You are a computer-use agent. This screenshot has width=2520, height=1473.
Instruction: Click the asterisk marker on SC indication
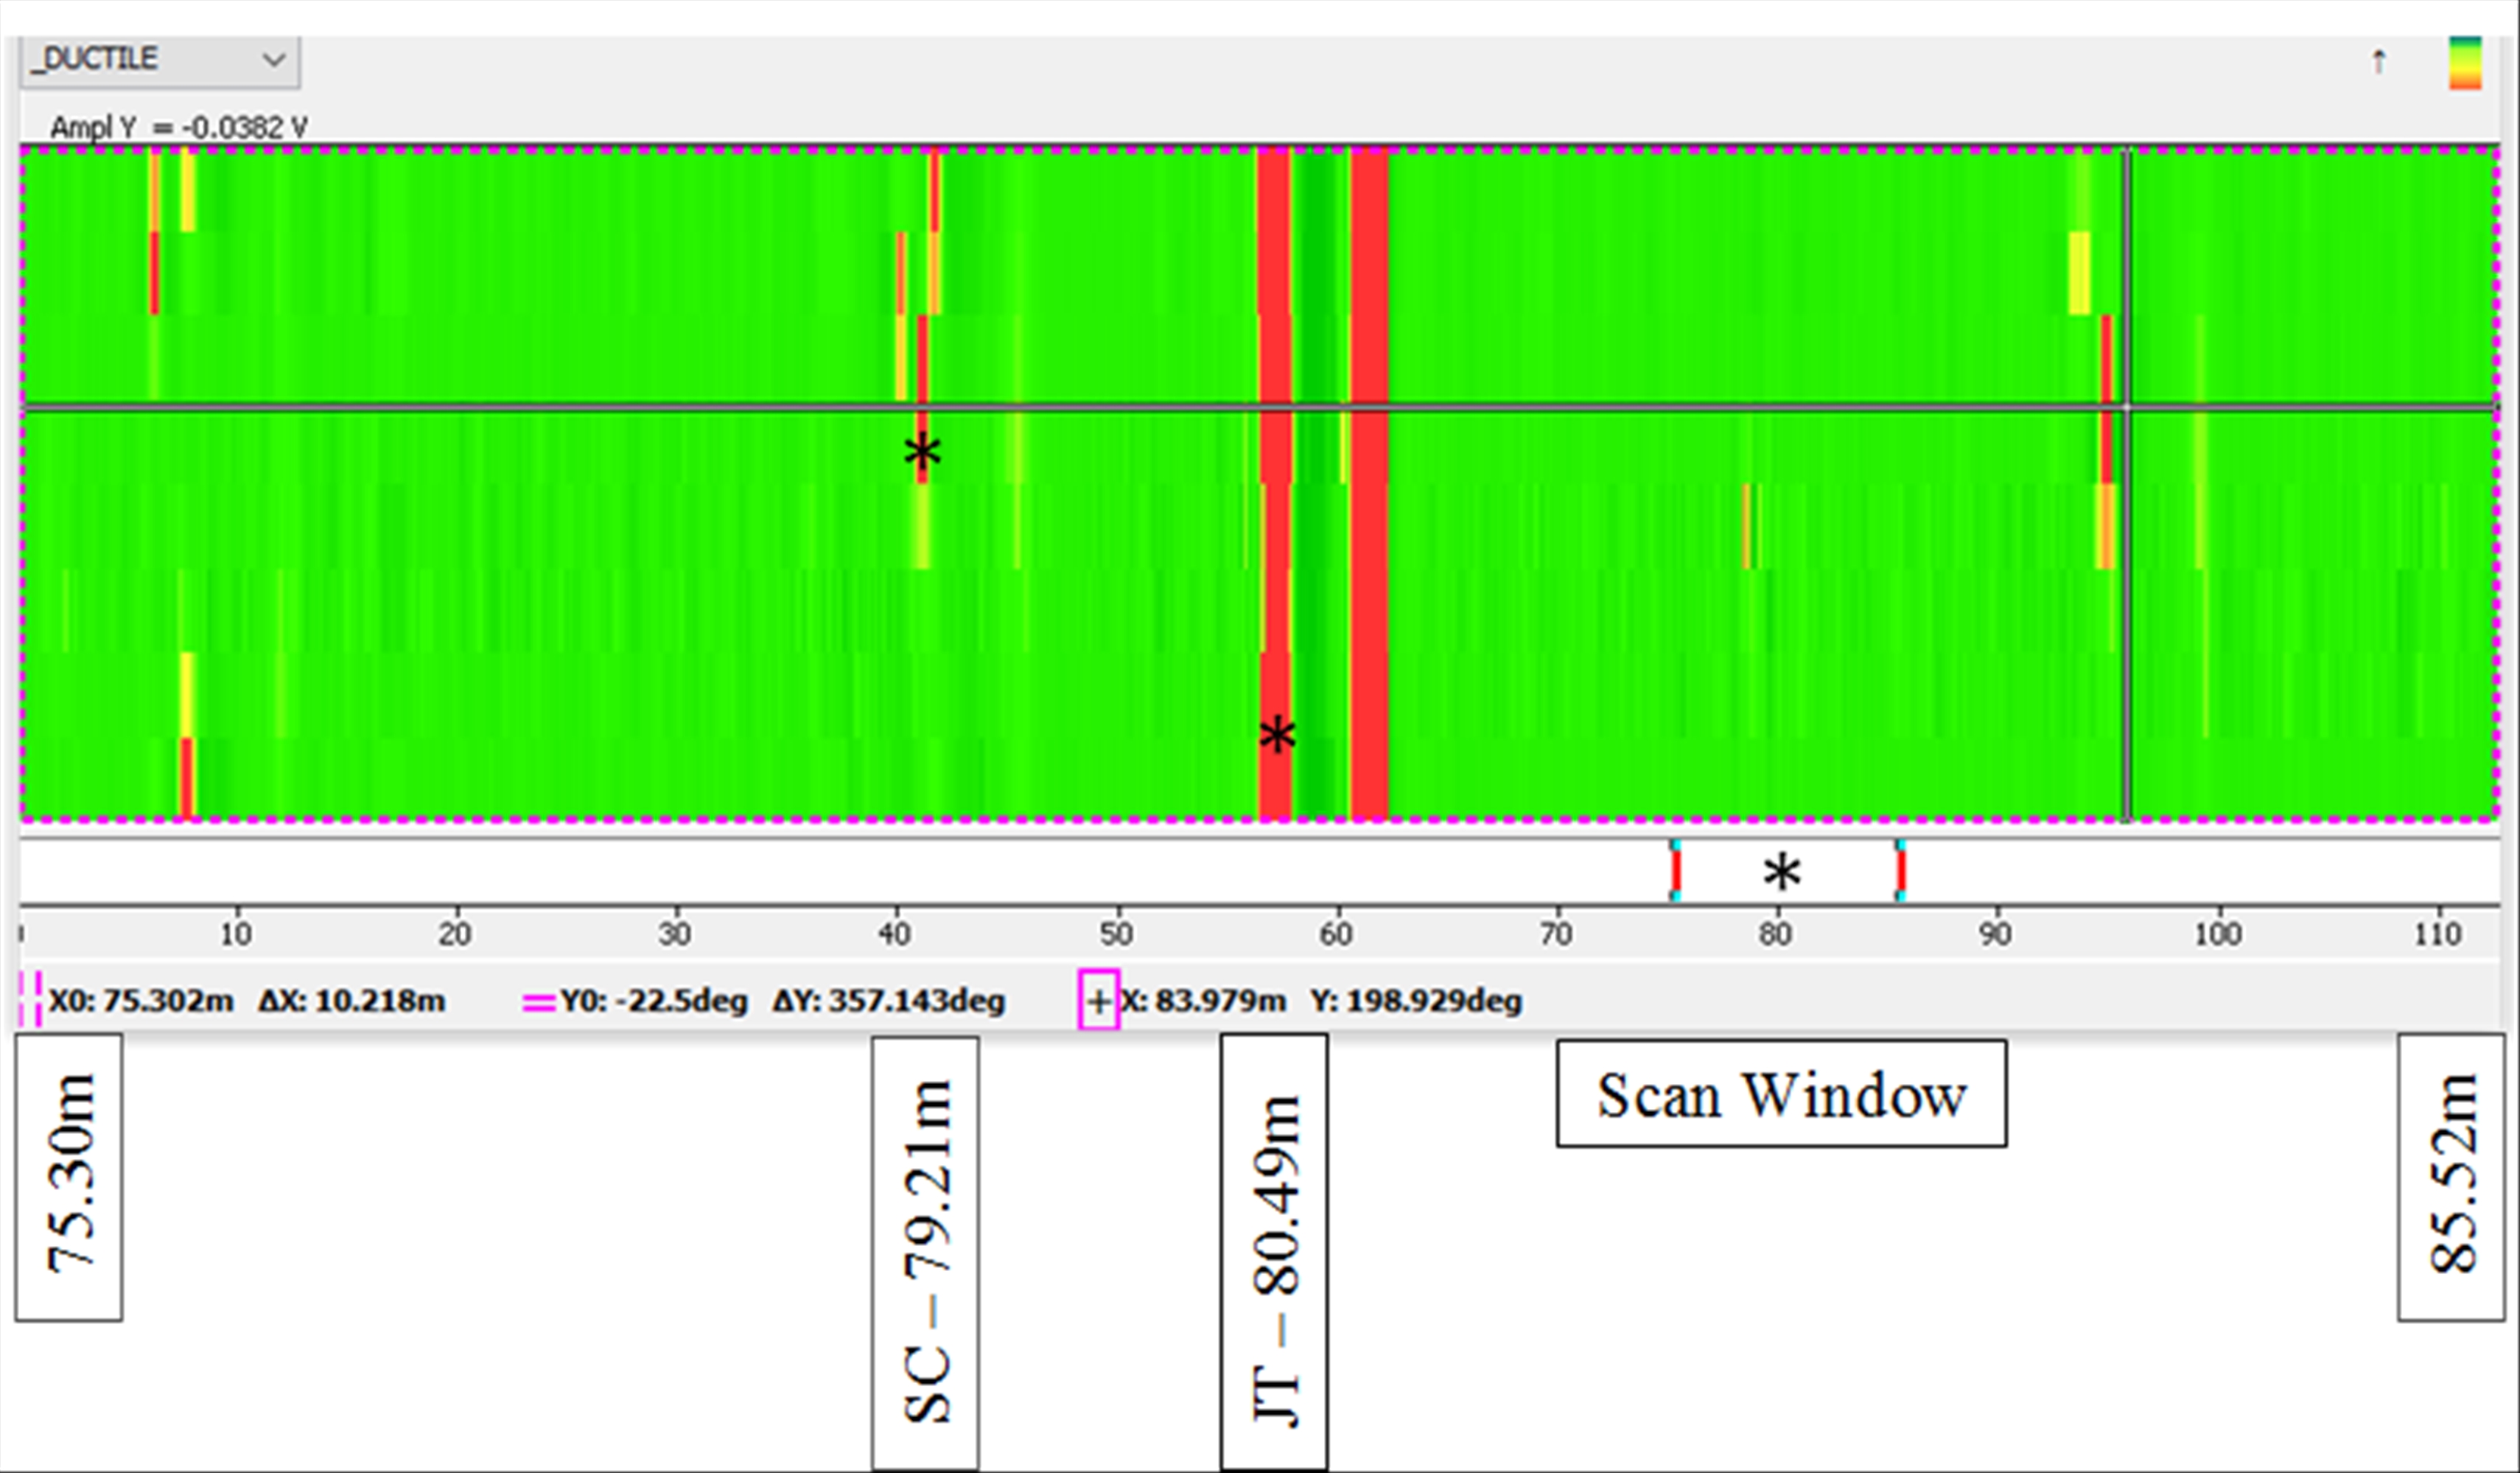click(x=922, y=452)
